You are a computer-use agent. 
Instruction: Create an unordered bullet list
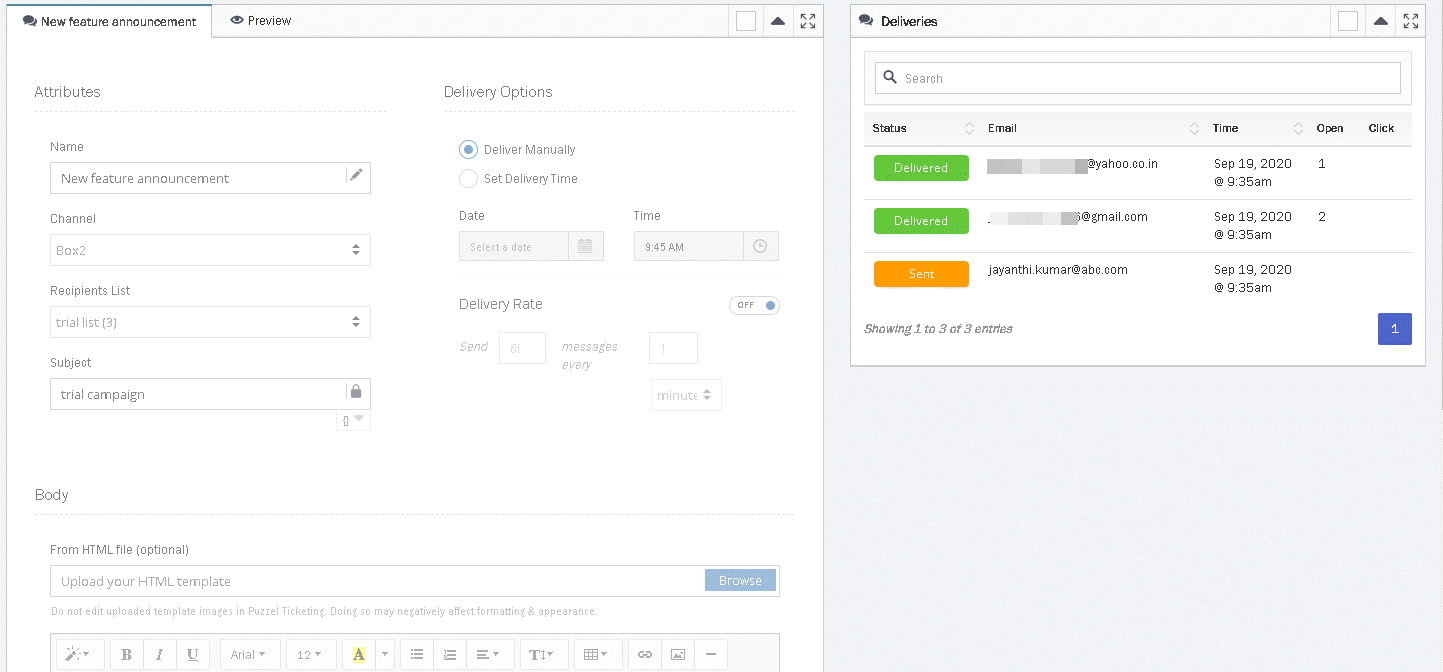pos(417,655)
